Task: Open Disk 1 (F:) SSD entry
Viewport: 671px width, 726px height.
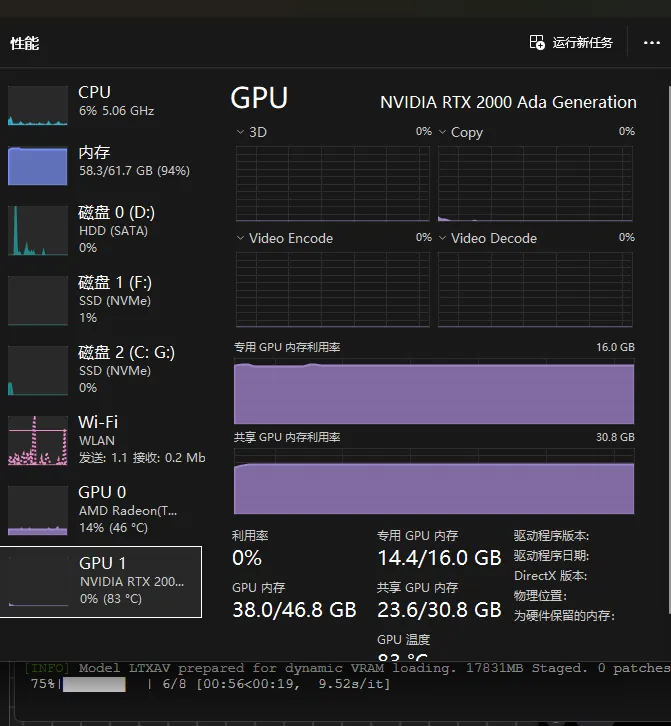Action: pyautogui.click(x=101, y=300)
